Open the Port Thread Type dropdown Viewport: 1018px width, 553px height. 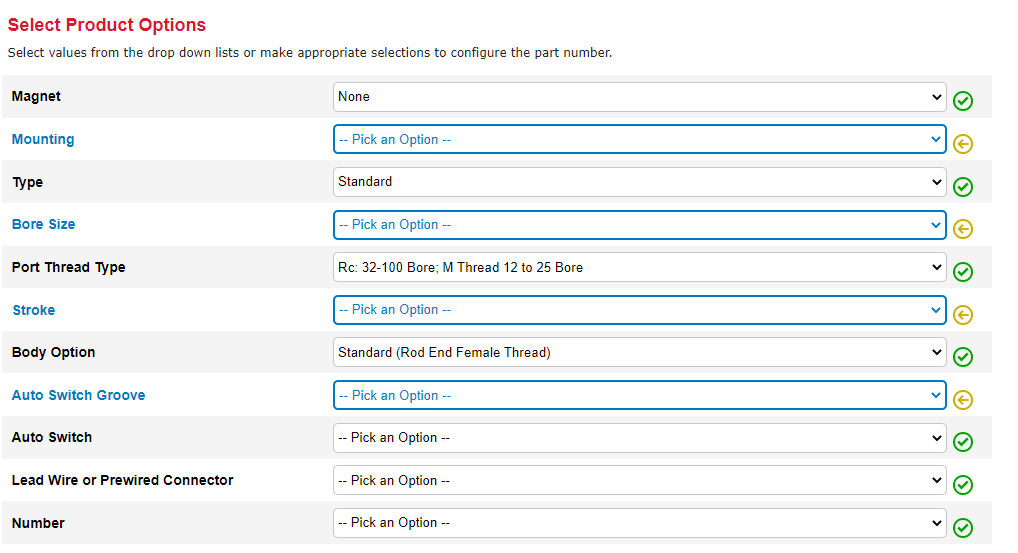pos(640,267)
